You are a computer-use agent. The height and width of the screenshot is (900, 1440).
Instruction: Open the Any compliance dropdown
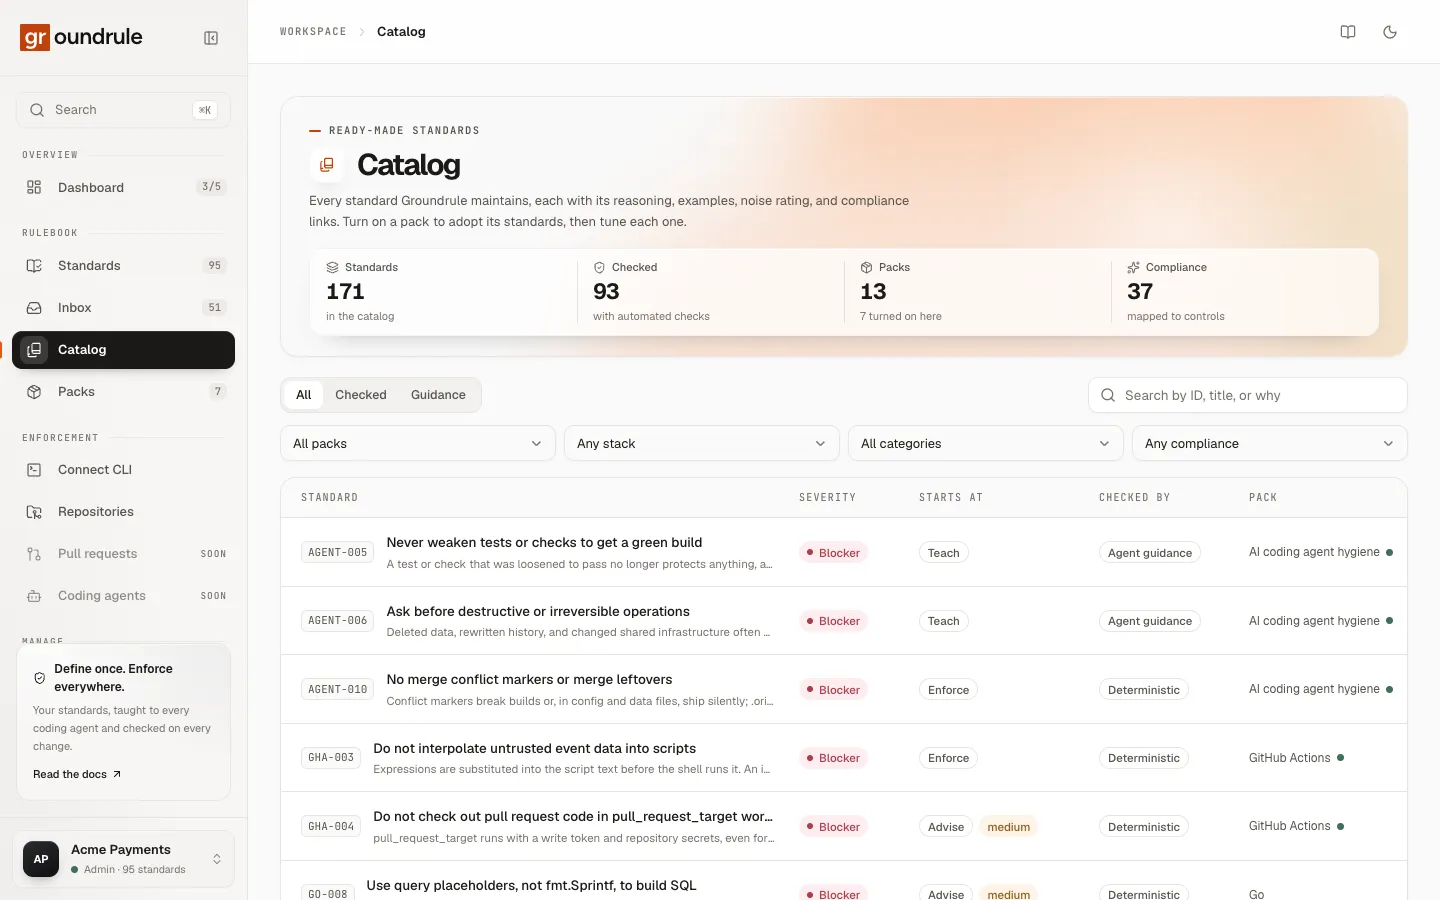coord(1270,444)
